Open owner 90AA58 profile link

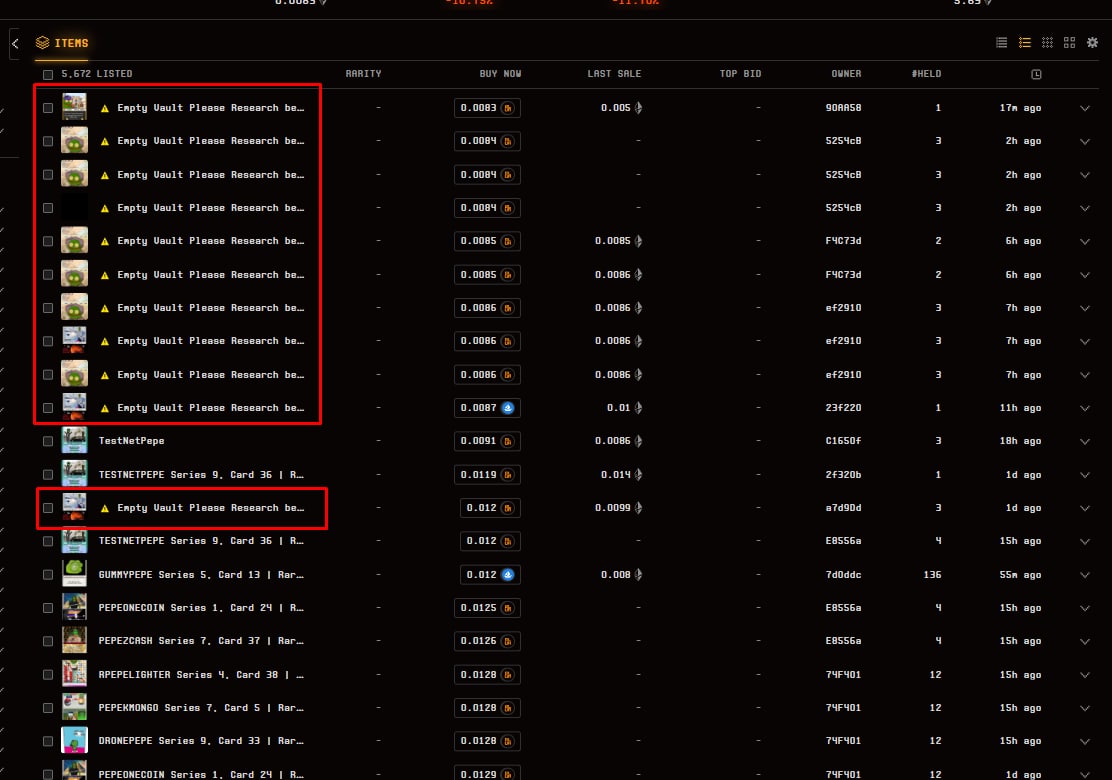click(x=843, y=108)
